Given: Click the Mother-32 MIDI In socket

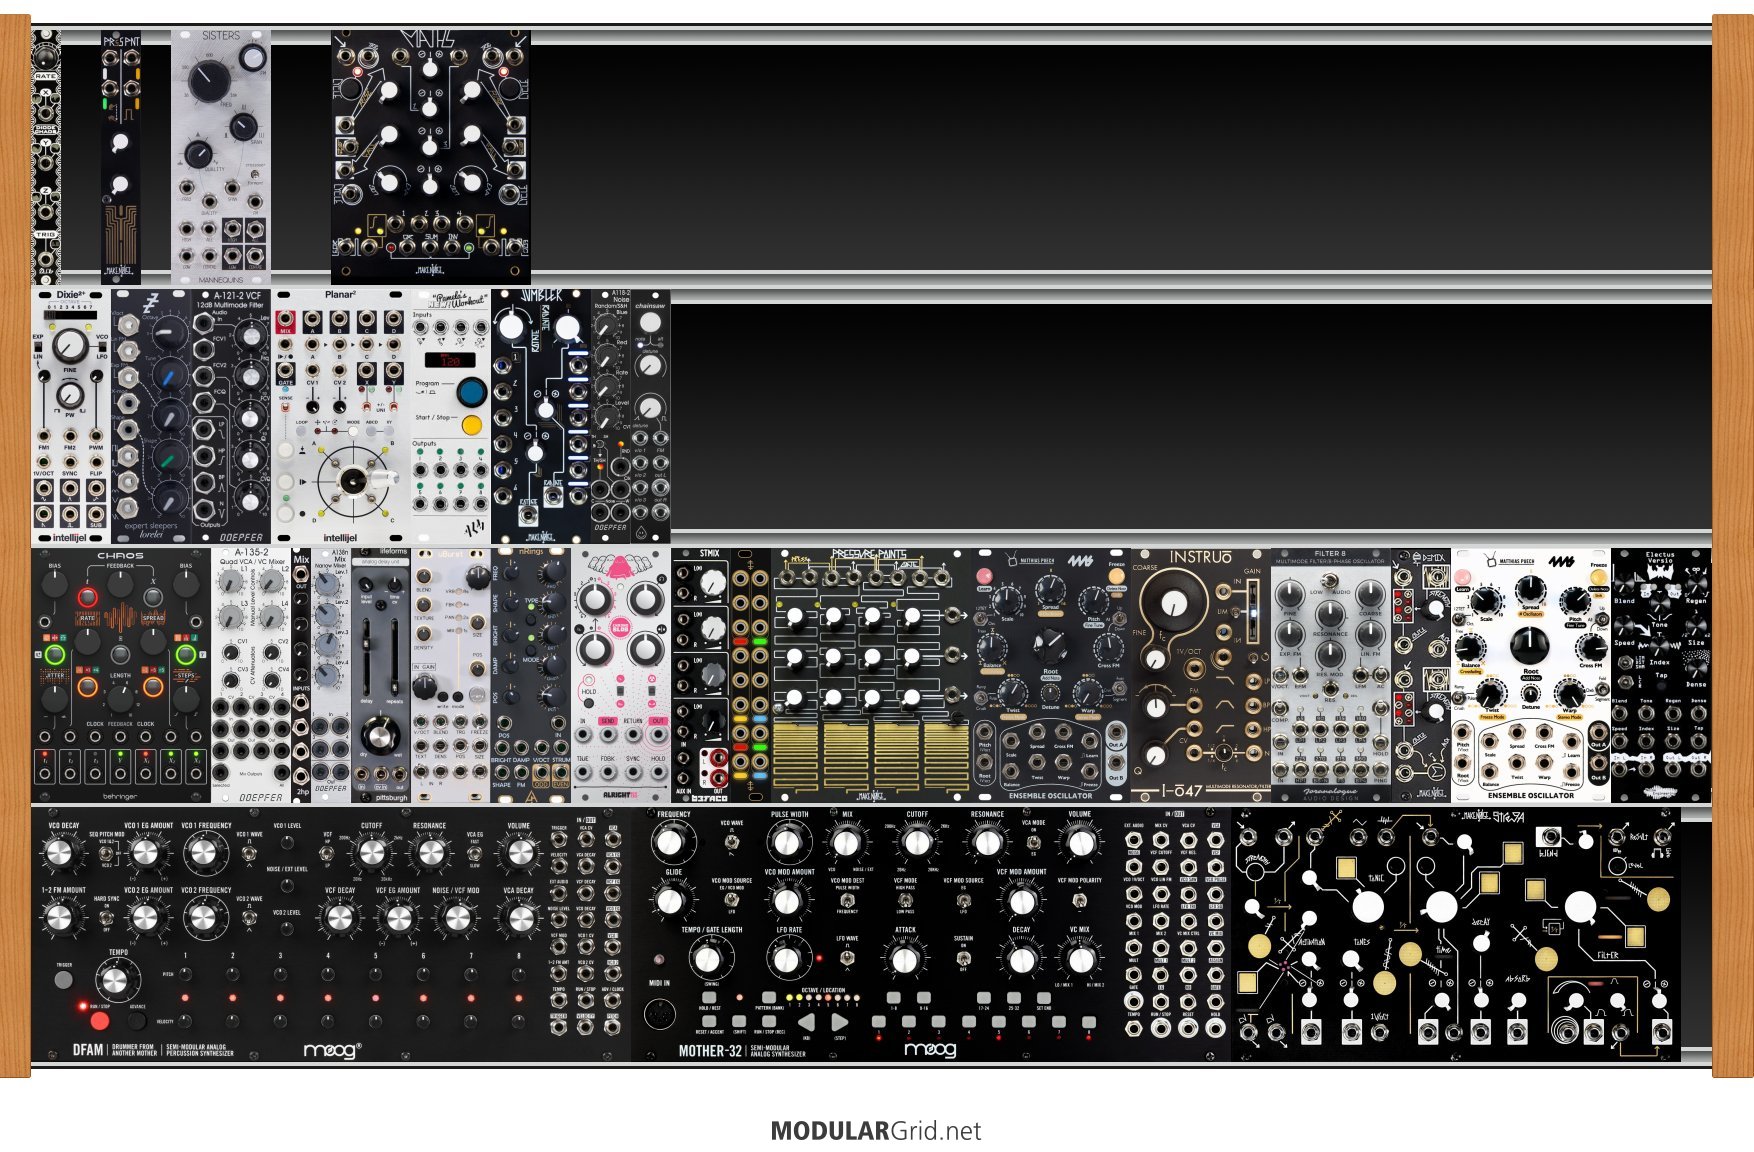Looking at the screenshot, I should (660, 1015).
